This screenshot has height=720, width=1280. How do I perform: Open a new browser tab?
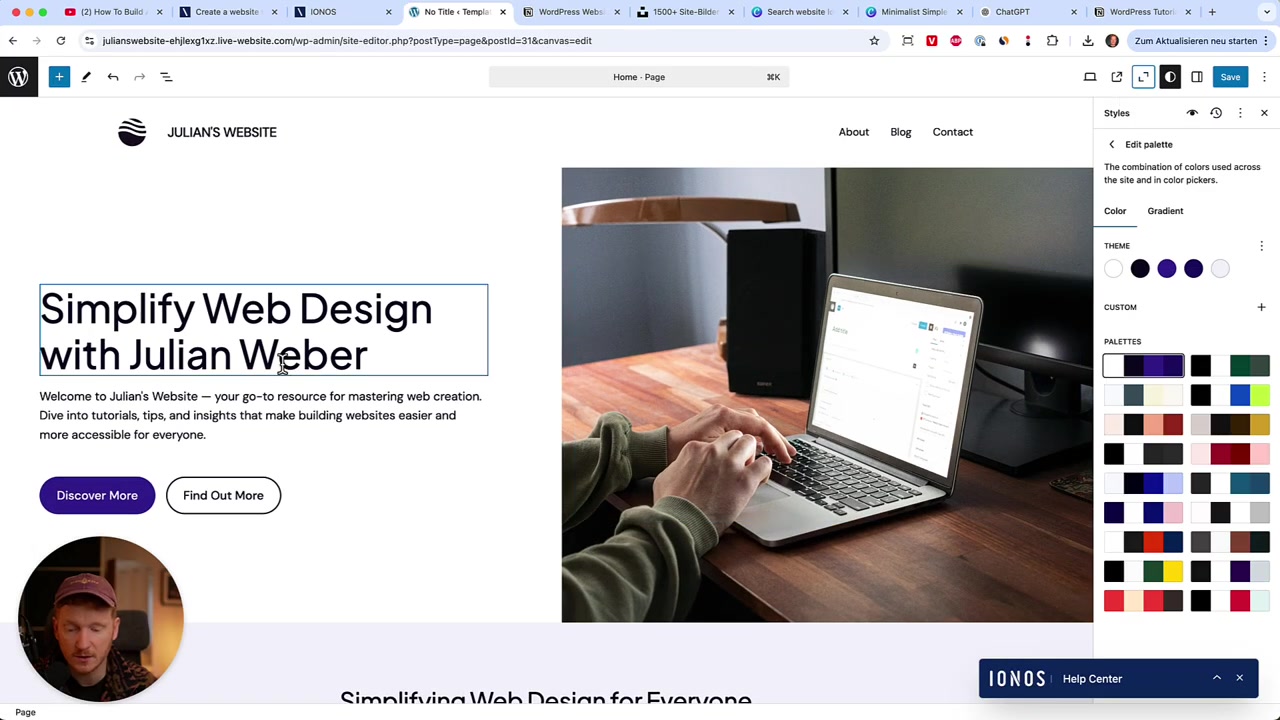[1212, 12]
